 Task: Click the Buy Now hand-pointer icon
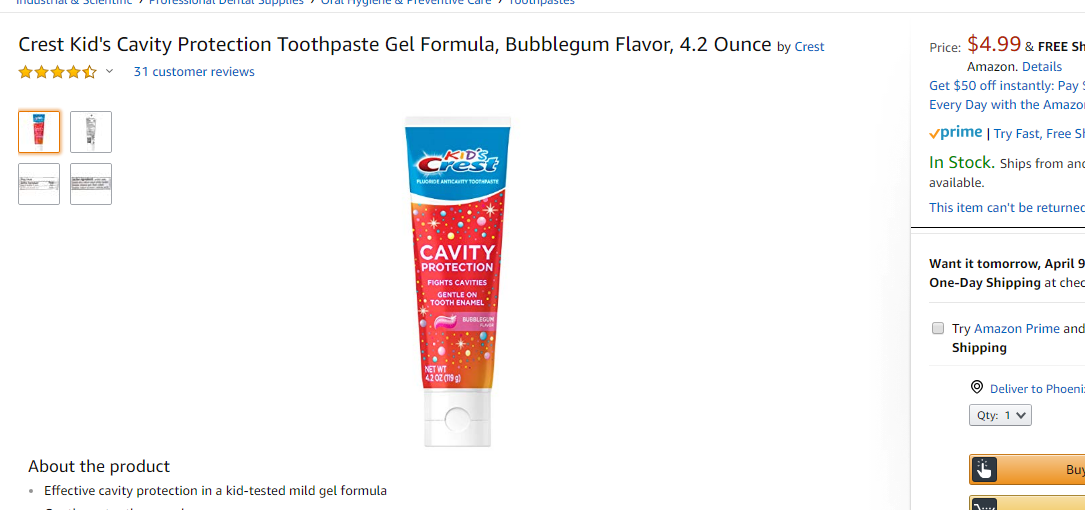pos(983,470)
